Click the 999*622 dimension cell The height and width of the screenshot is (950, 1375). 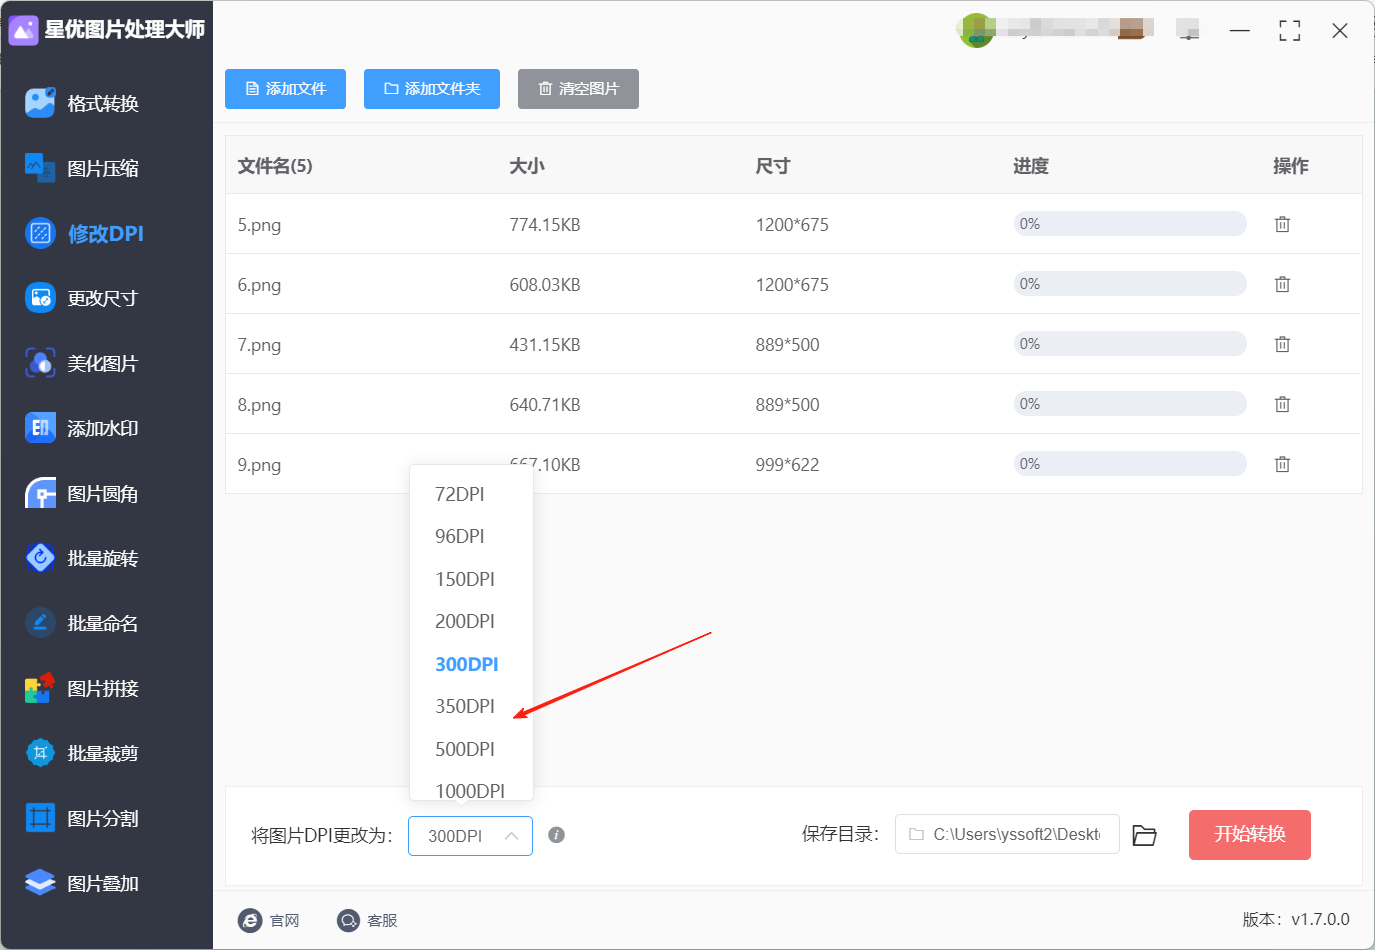[x=787, y=465]
